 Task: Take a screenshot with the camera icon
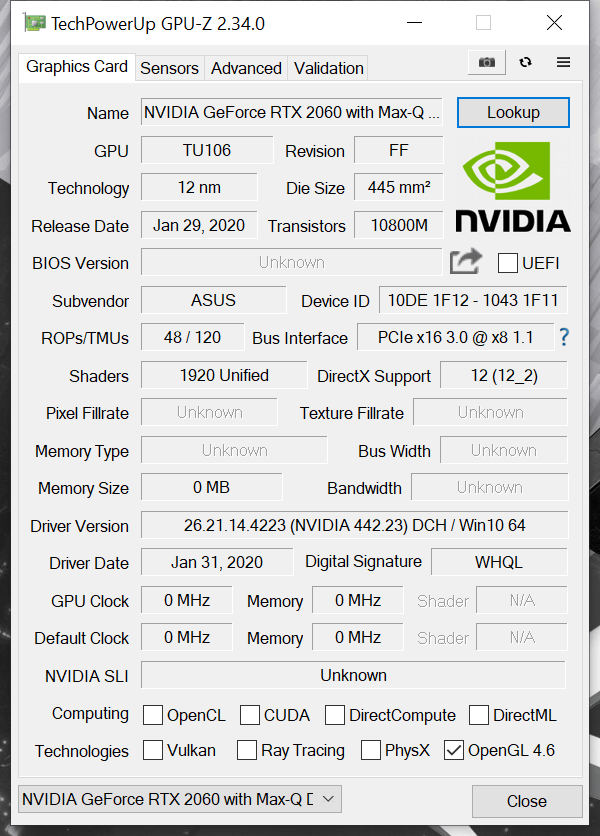(x=486, y=62)
